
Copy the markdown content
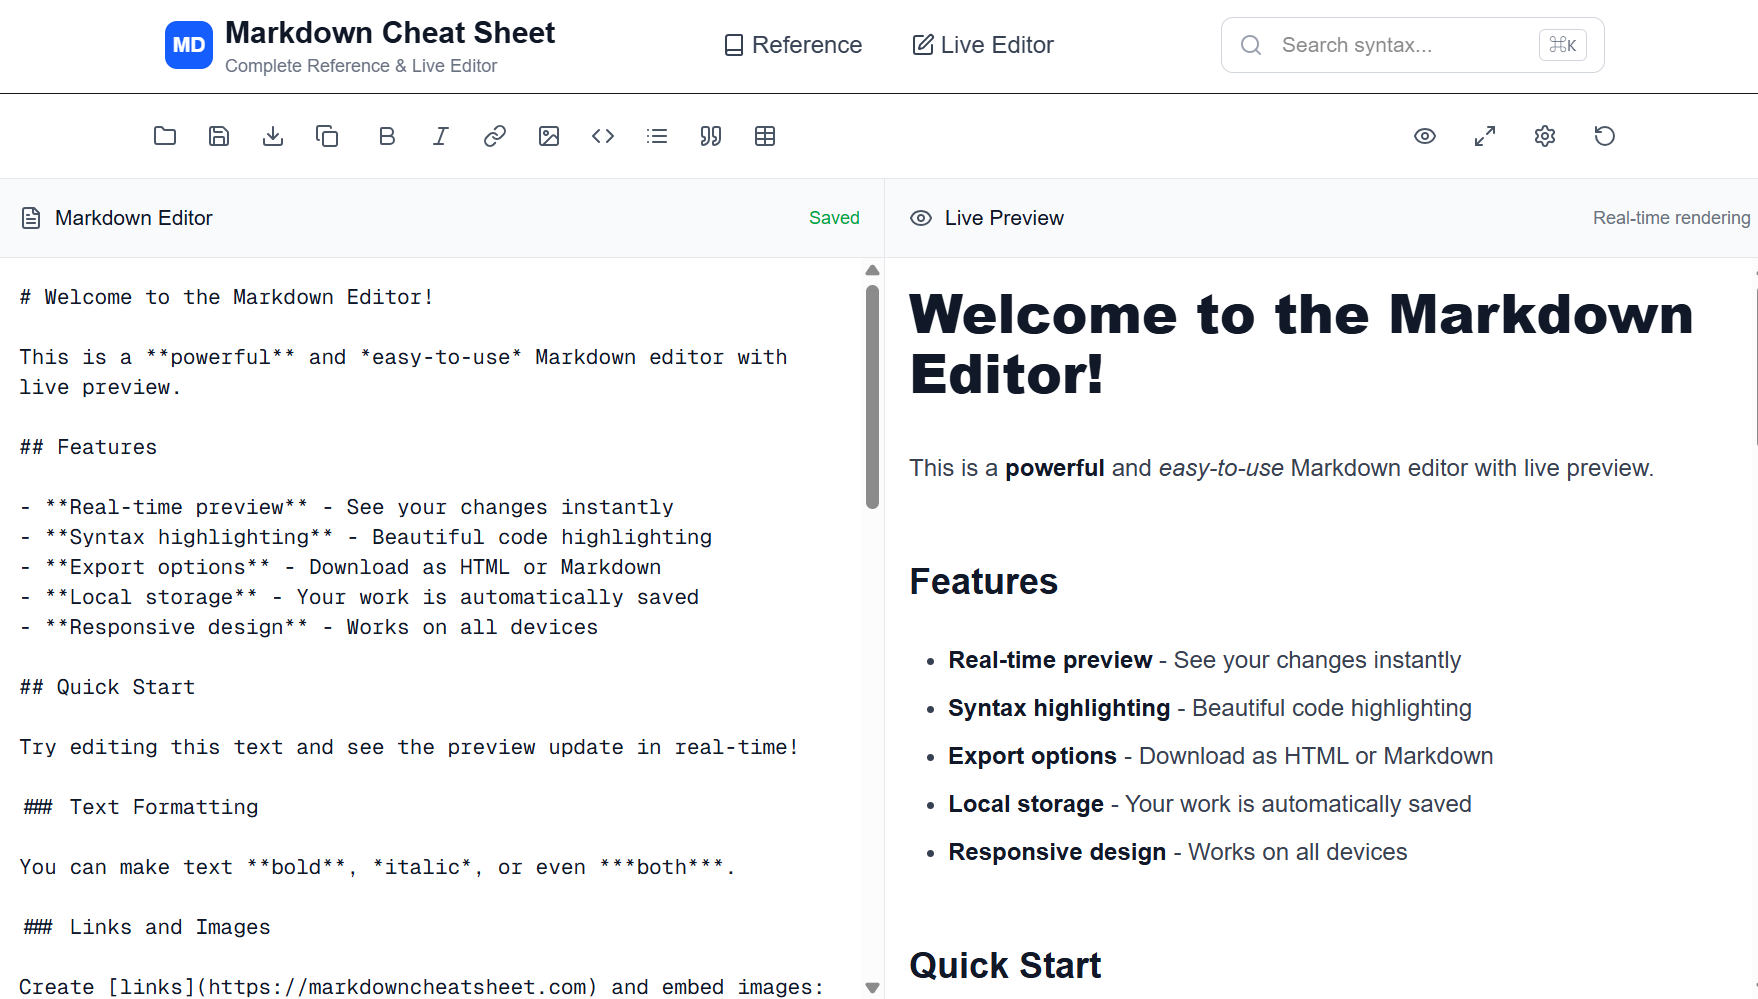click(327, 136)
